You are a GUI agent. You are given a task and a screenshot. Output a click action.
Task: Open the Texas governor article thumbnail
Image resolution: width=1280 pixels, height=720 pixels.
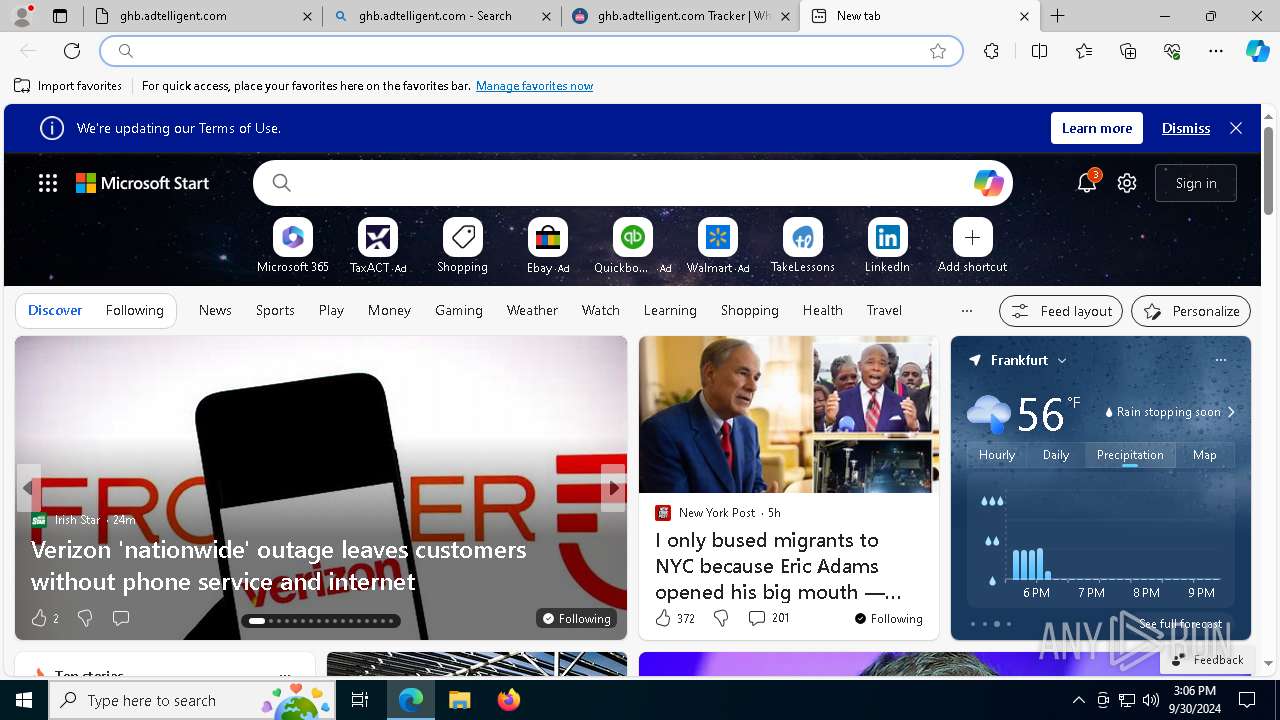pyautogui.click(x=788, y=414)
